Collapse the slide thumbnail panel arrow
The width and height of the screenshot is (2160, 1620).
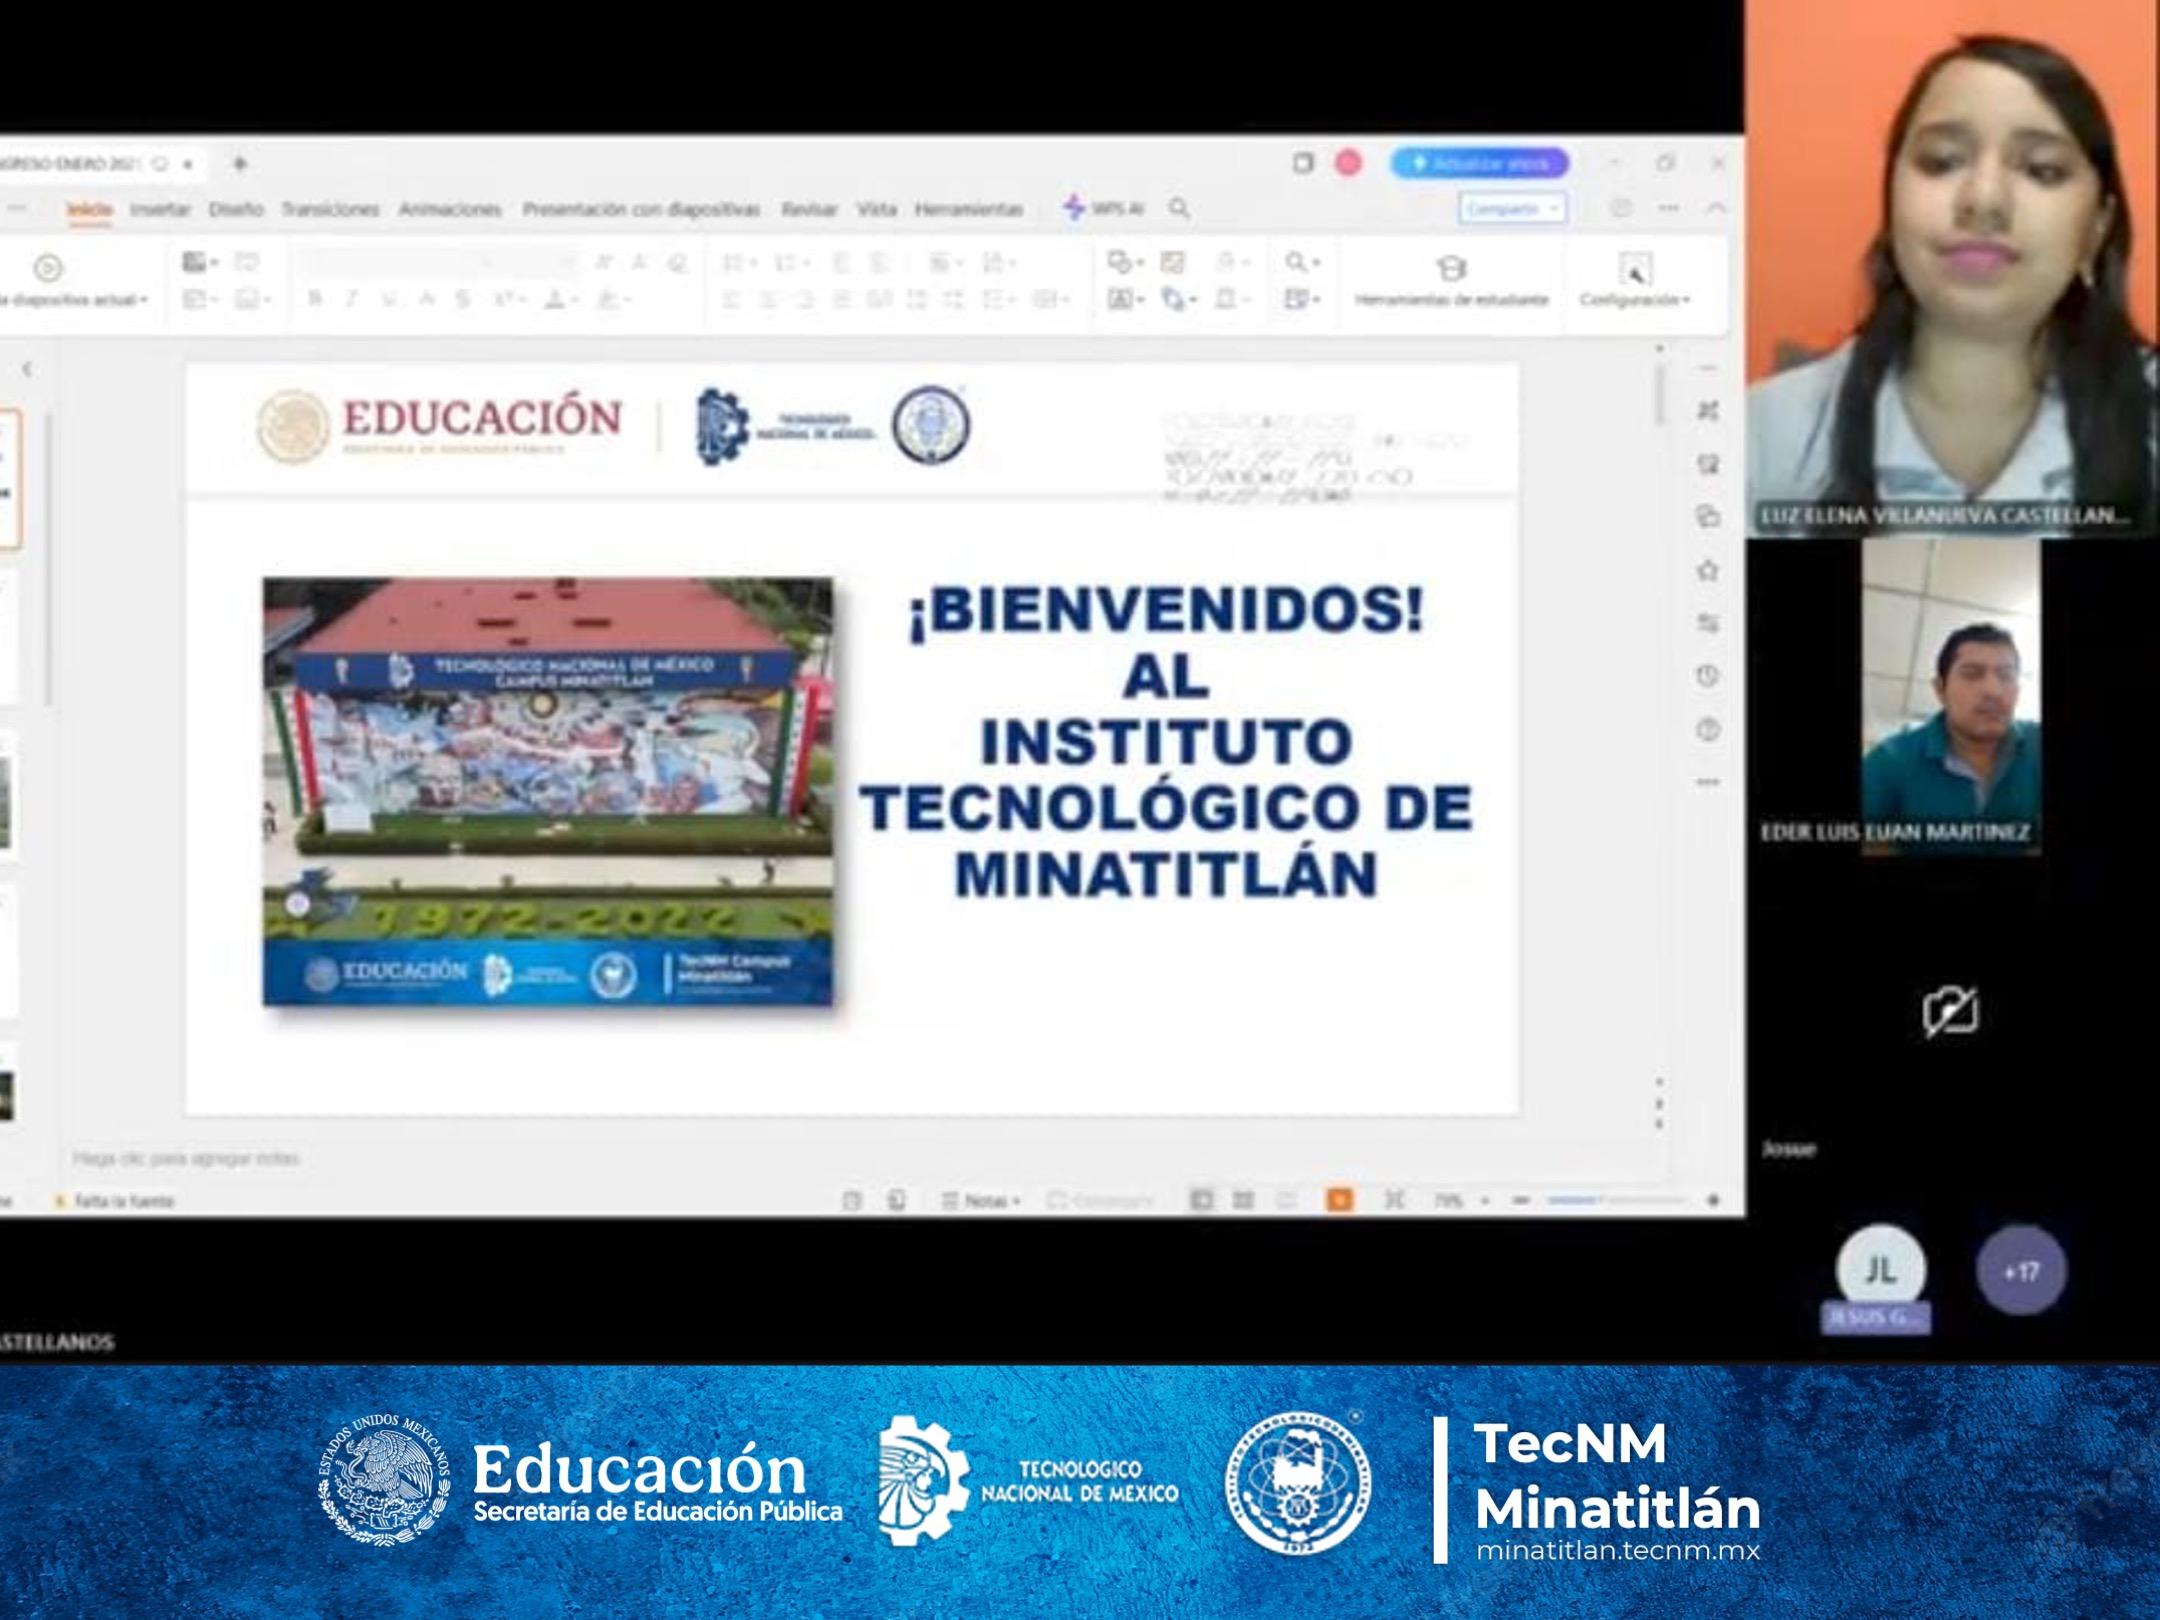point(27,369)
